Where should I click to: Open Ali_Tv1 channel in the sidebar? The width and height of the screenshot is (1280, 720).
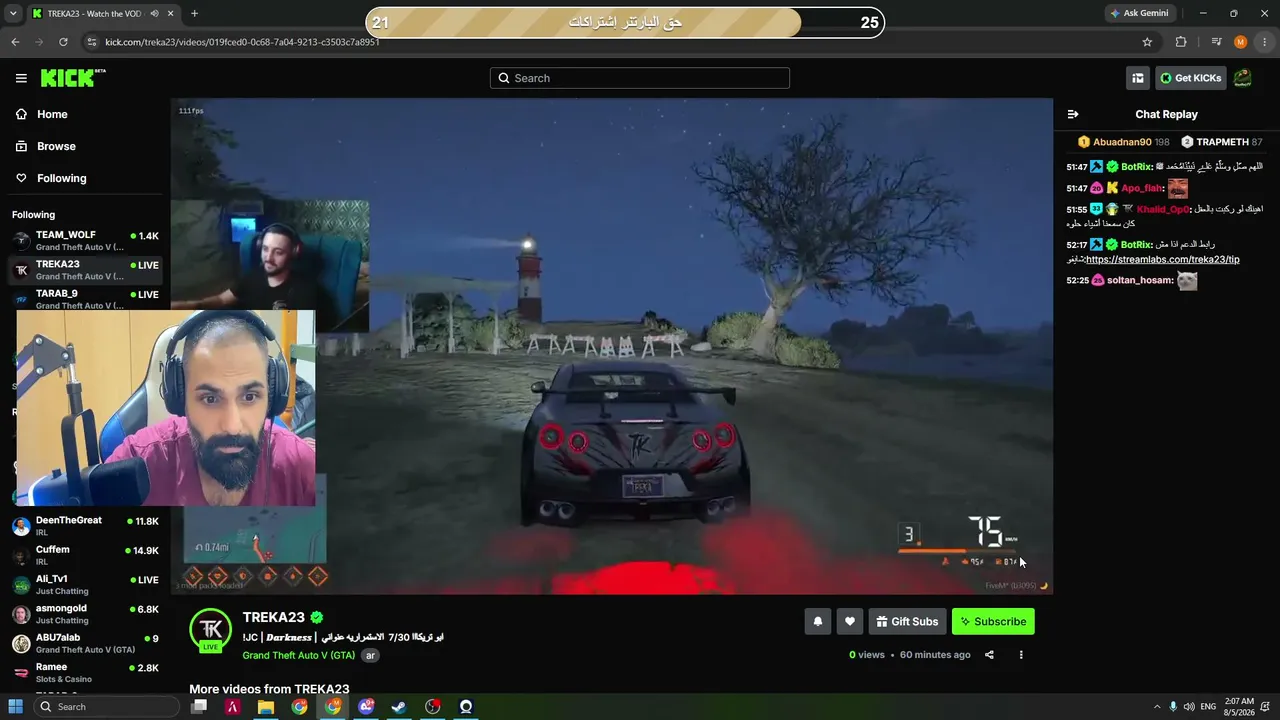point(85,584)
